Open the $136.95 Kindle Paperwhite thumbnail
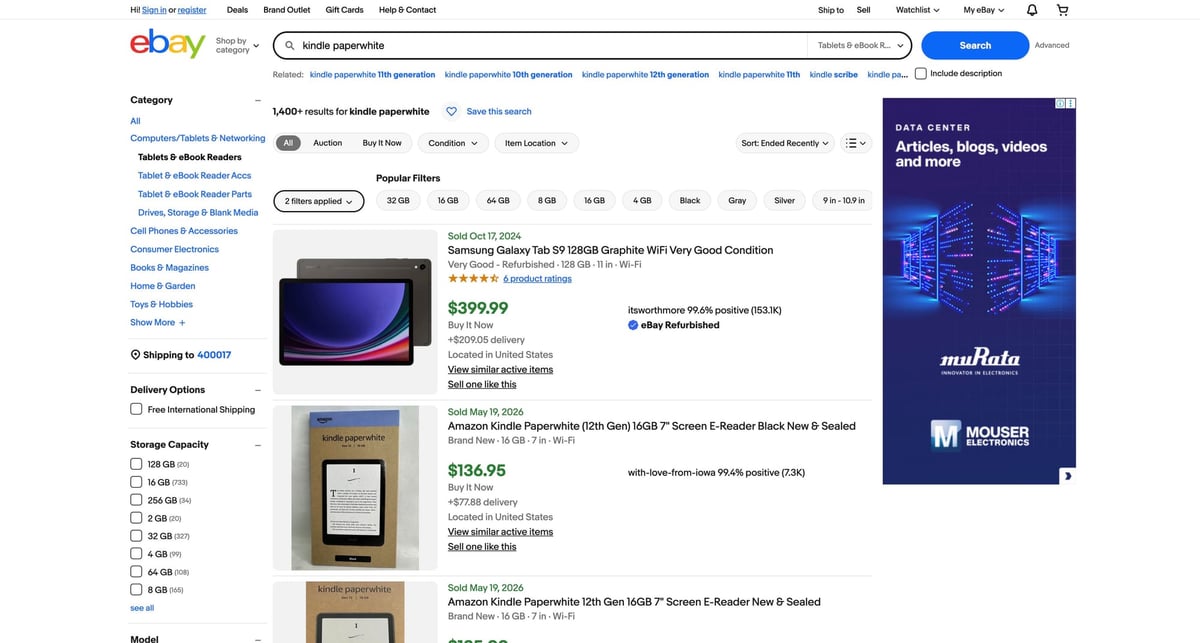 (x=355, y=488)
